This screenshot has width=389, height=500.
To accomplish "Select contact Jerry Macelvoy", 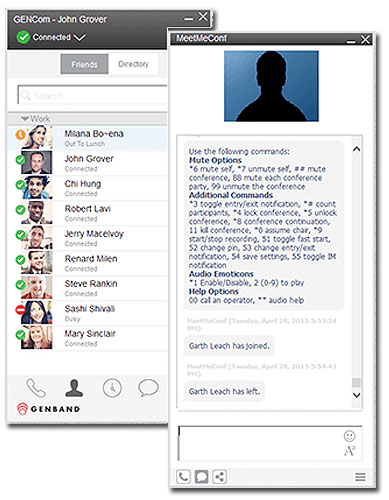I will tap(88, 238).
